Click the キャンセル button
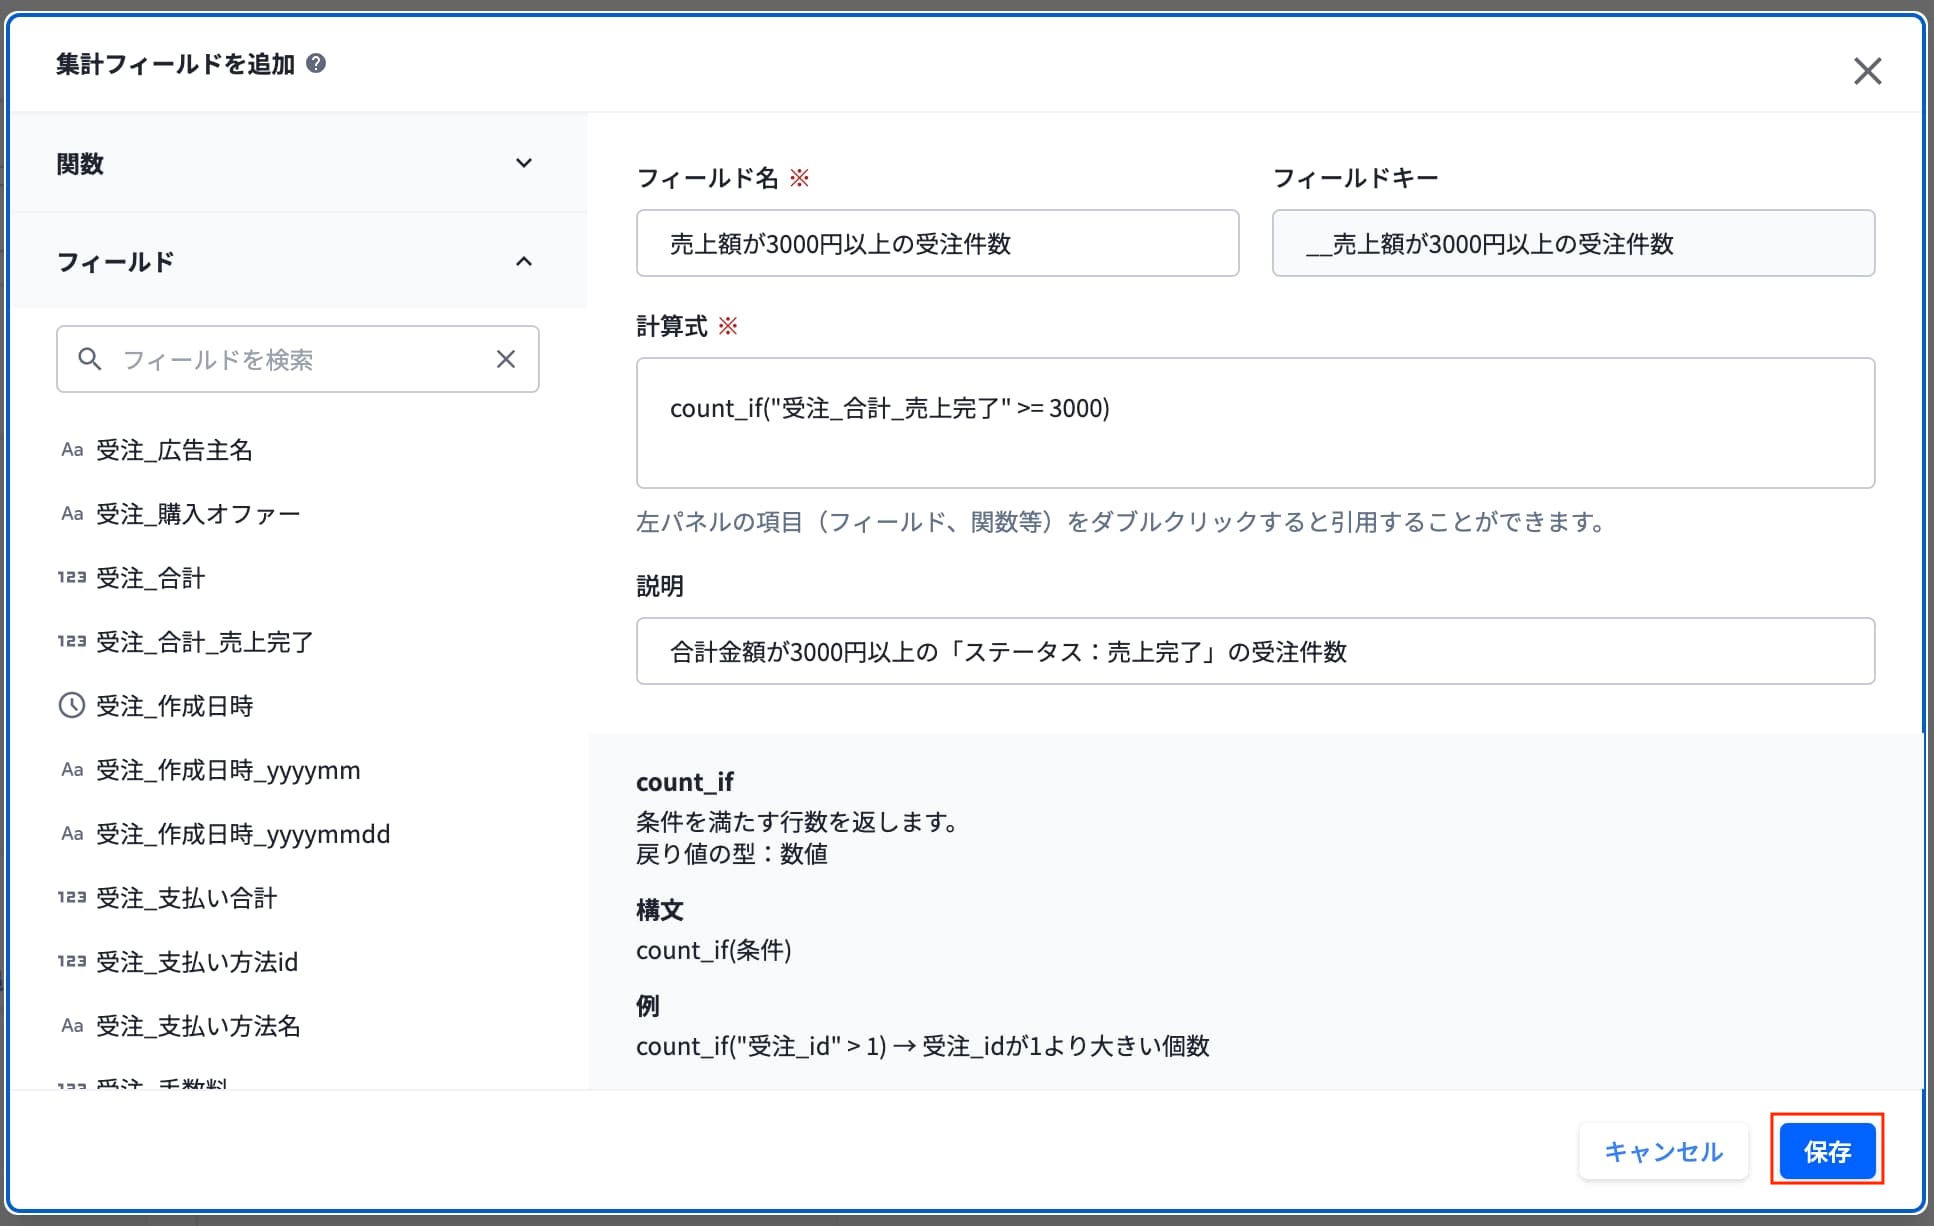The image size is (1934, 1226). [x=1664, y=1152]
